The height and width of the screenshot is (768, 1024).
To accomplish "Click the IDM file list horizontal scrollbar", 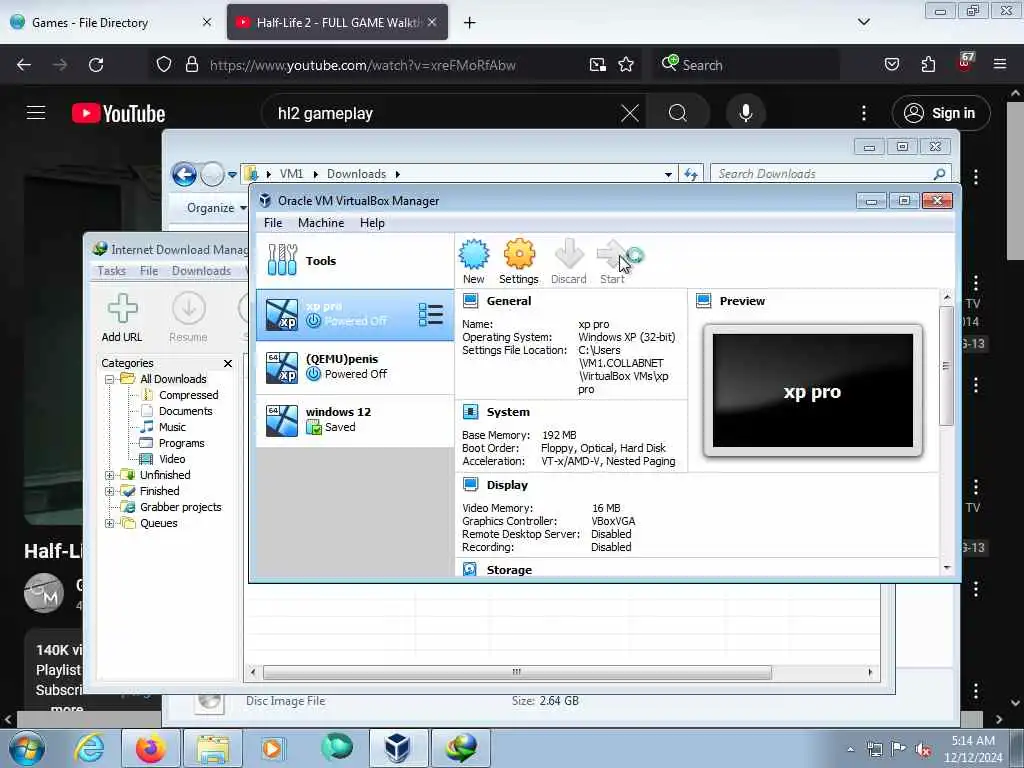I will [517, 672].
